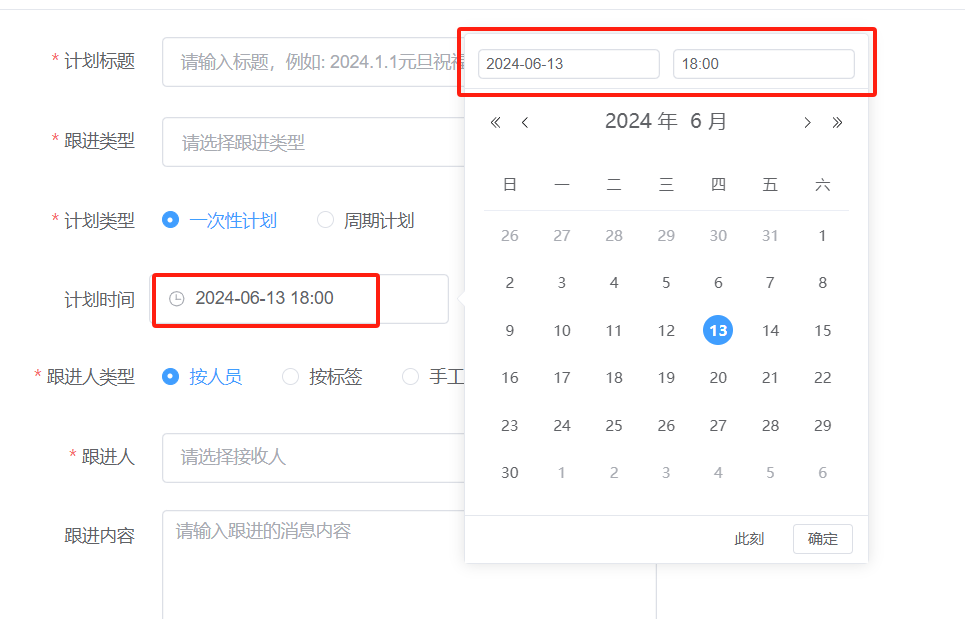Choose 按标签 as follower type

click(291, 377)
